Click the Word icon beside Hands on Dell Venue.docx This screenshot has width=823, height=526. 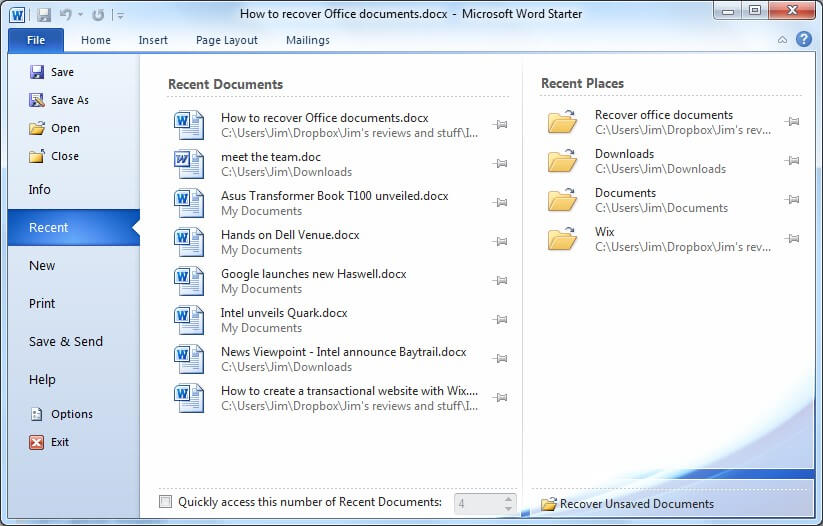pyautogui.click(x=189, y=242)
